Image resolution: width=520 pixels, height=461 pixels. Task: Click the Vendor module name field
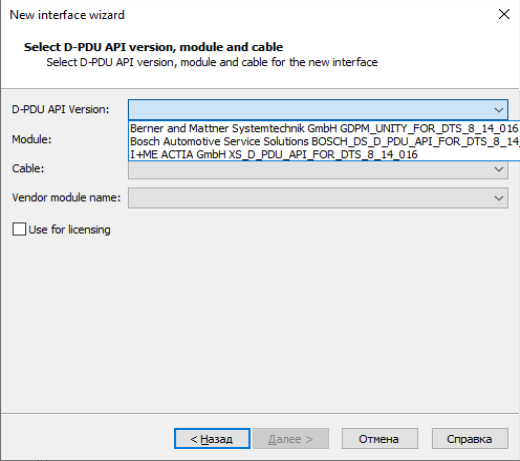coord(318,198)
